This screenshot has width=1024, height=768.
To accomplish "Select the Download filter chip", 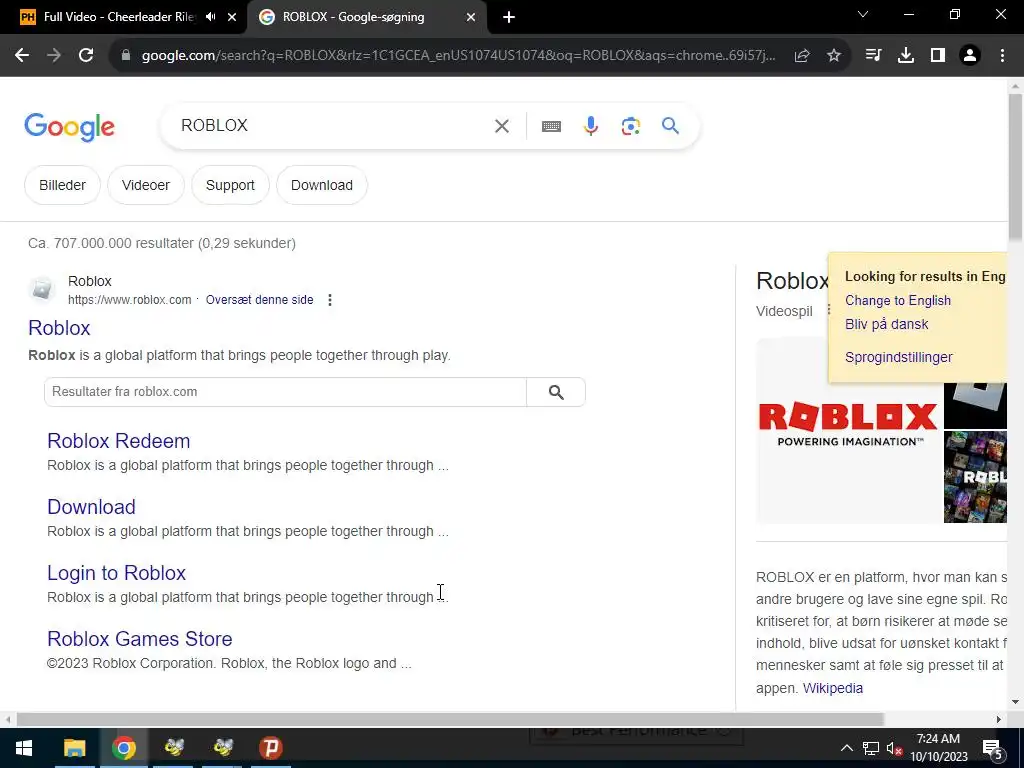I will pos(322,185).
